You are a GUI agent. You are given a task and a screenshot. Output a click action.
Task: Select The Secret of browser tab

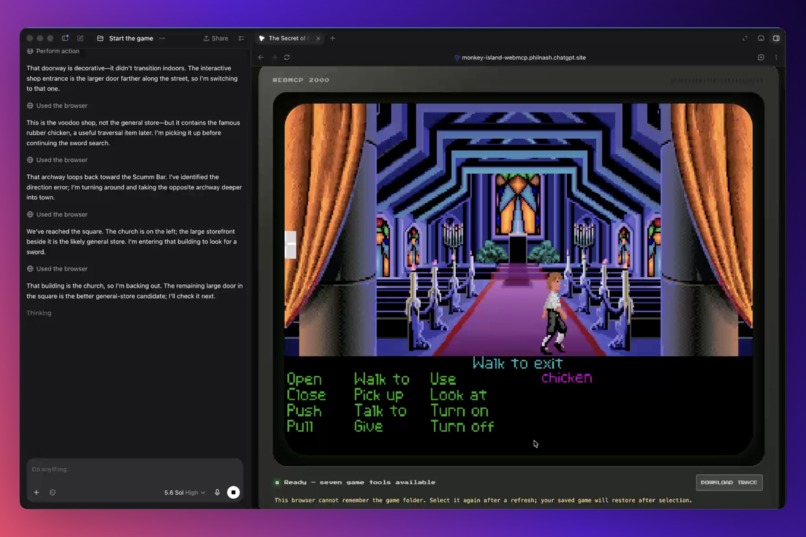click(x=286, y=38)
